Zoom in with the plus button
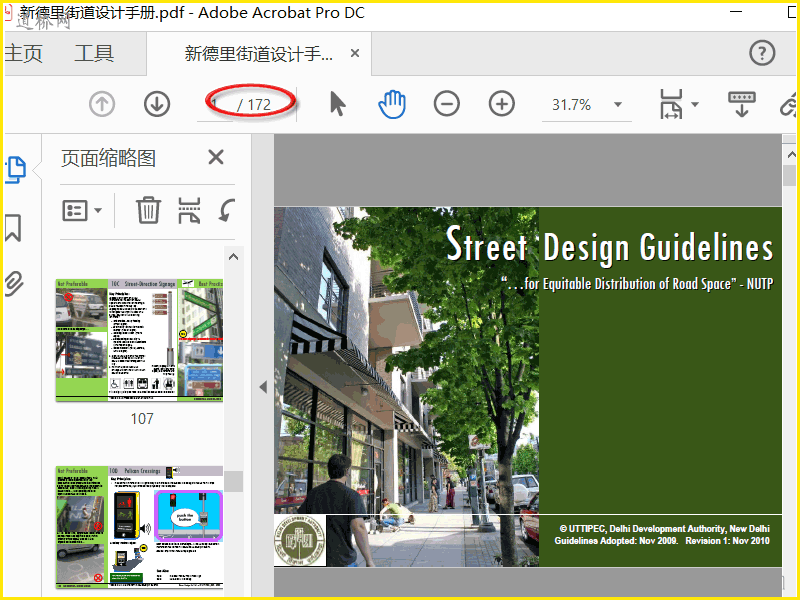The height and width of the screenshot is (600, 800). pyautogui.click(x=502, y=104)
